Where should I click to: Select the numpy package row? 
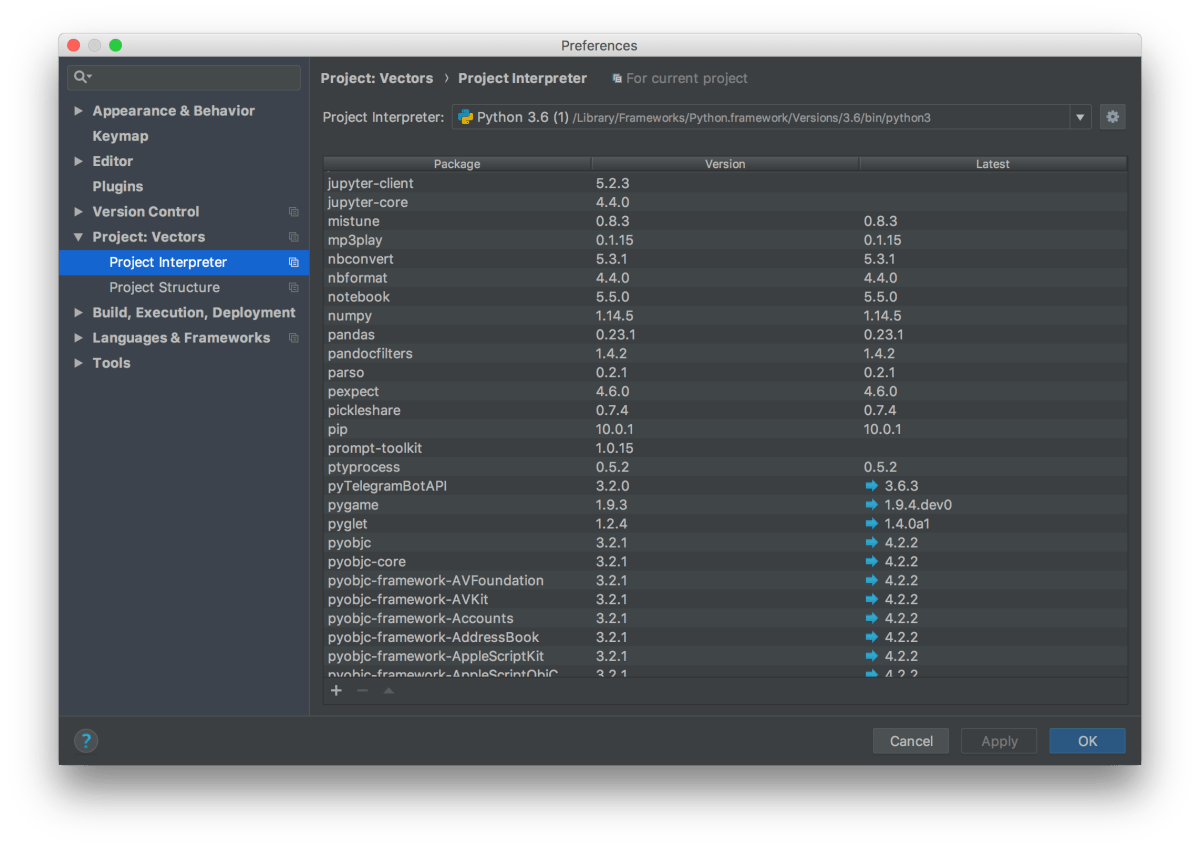click(x=725, y=316)
